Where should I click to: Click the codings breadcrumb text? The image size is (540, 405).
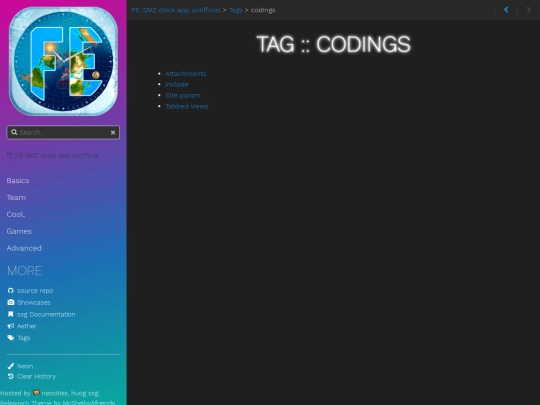tap(263, 10)
